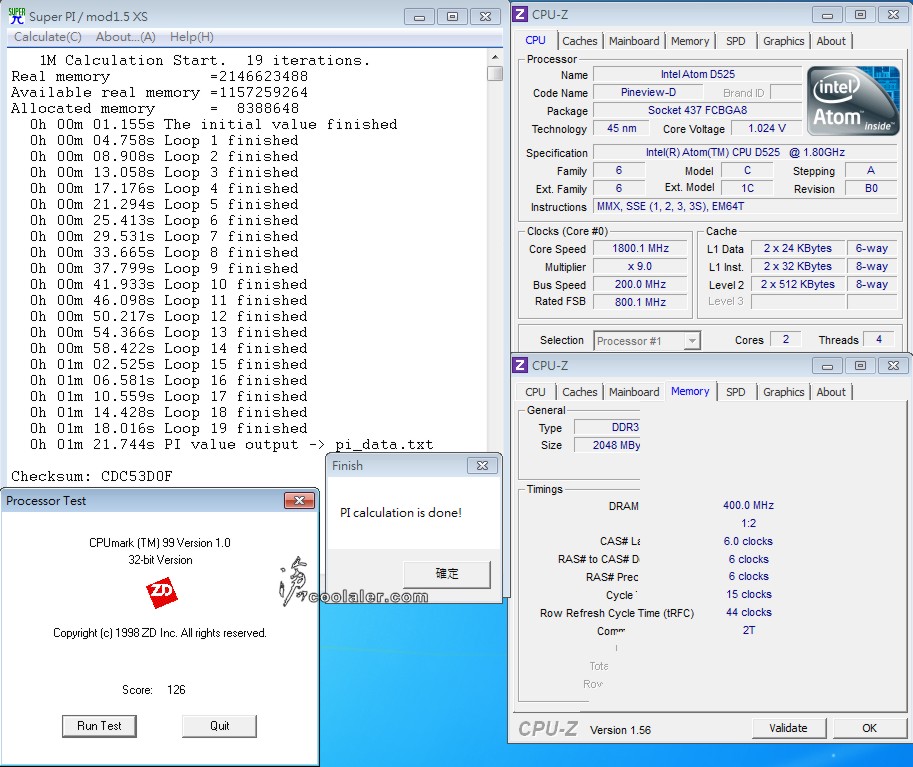The height and width of the screenshot is (767, 913).
Task: Click the Validate button in CPU-Z
Action: coord(788,728)
